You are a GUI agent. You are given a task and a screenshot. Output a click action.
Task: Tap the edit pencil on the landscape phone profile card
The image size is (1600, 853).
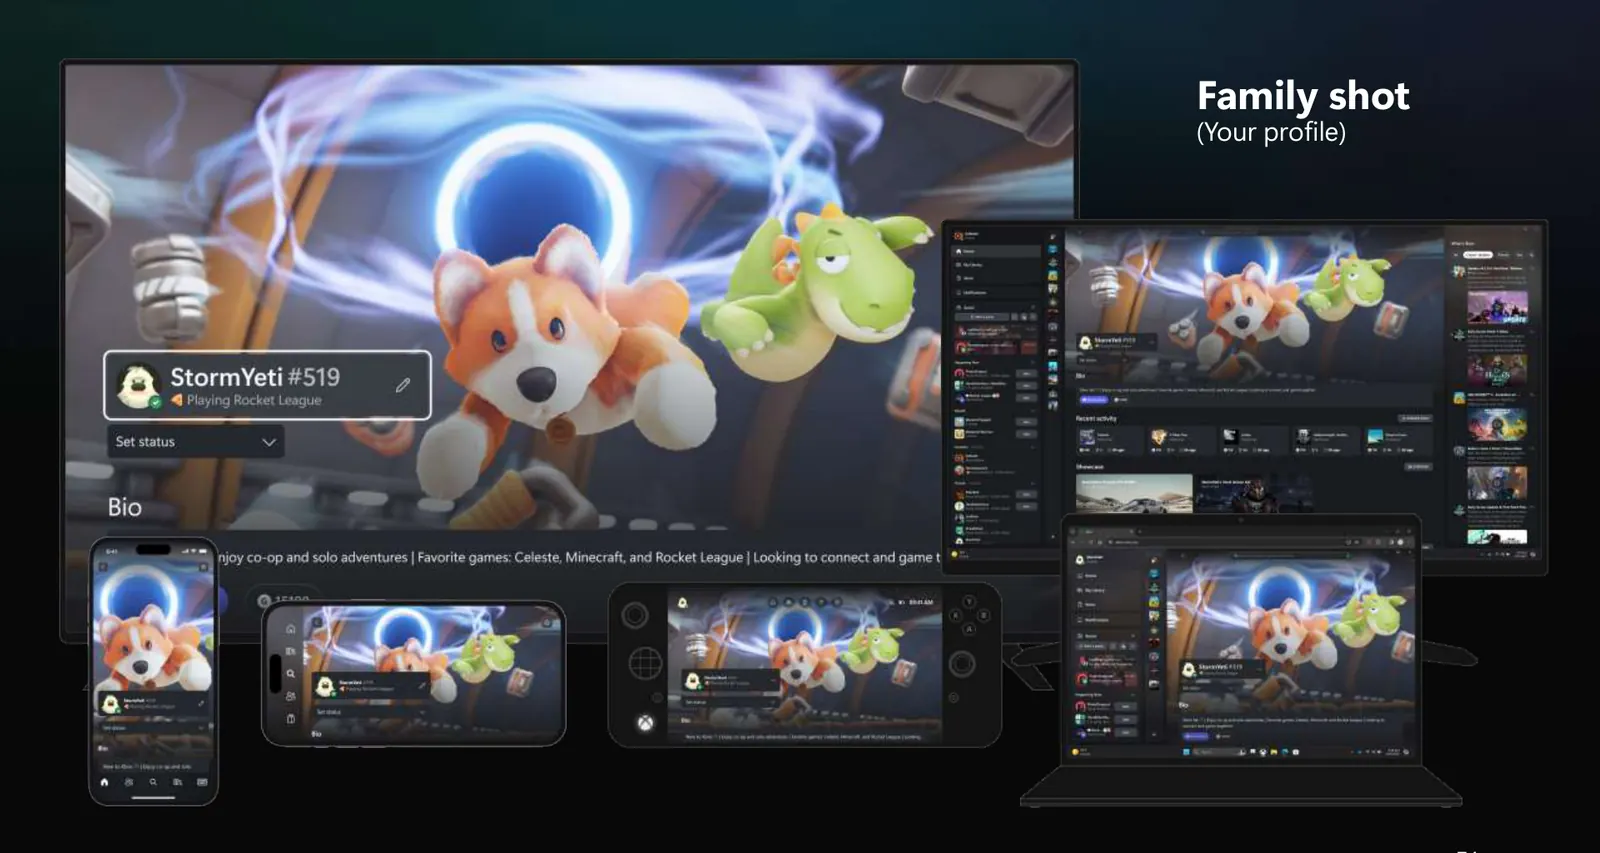point(422,686)
